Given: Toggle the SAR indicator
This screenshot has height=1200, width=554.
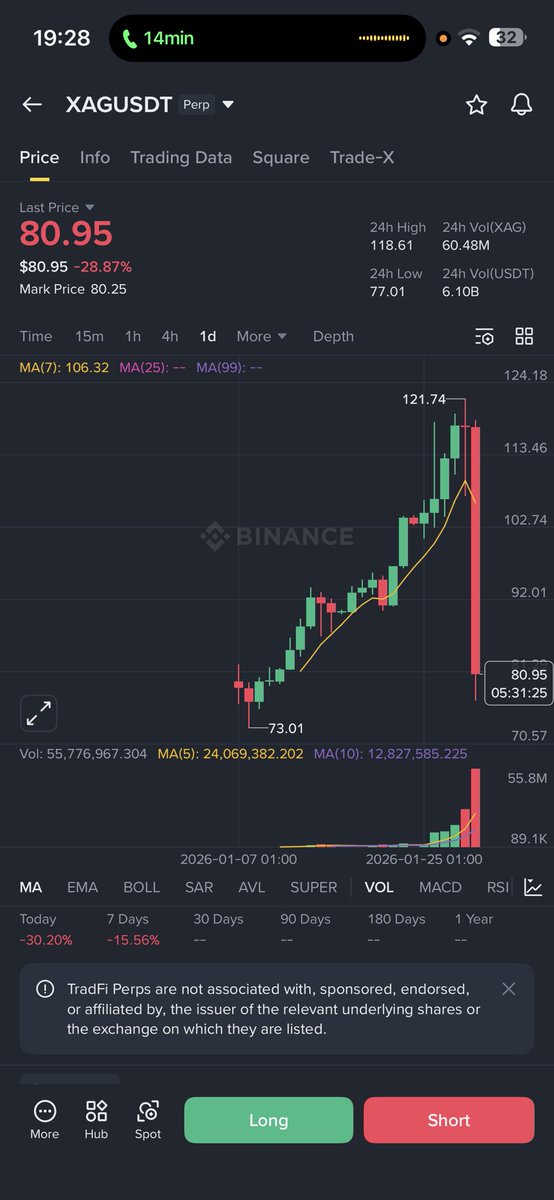Looking at the screenshot, I should click(199, 887).
